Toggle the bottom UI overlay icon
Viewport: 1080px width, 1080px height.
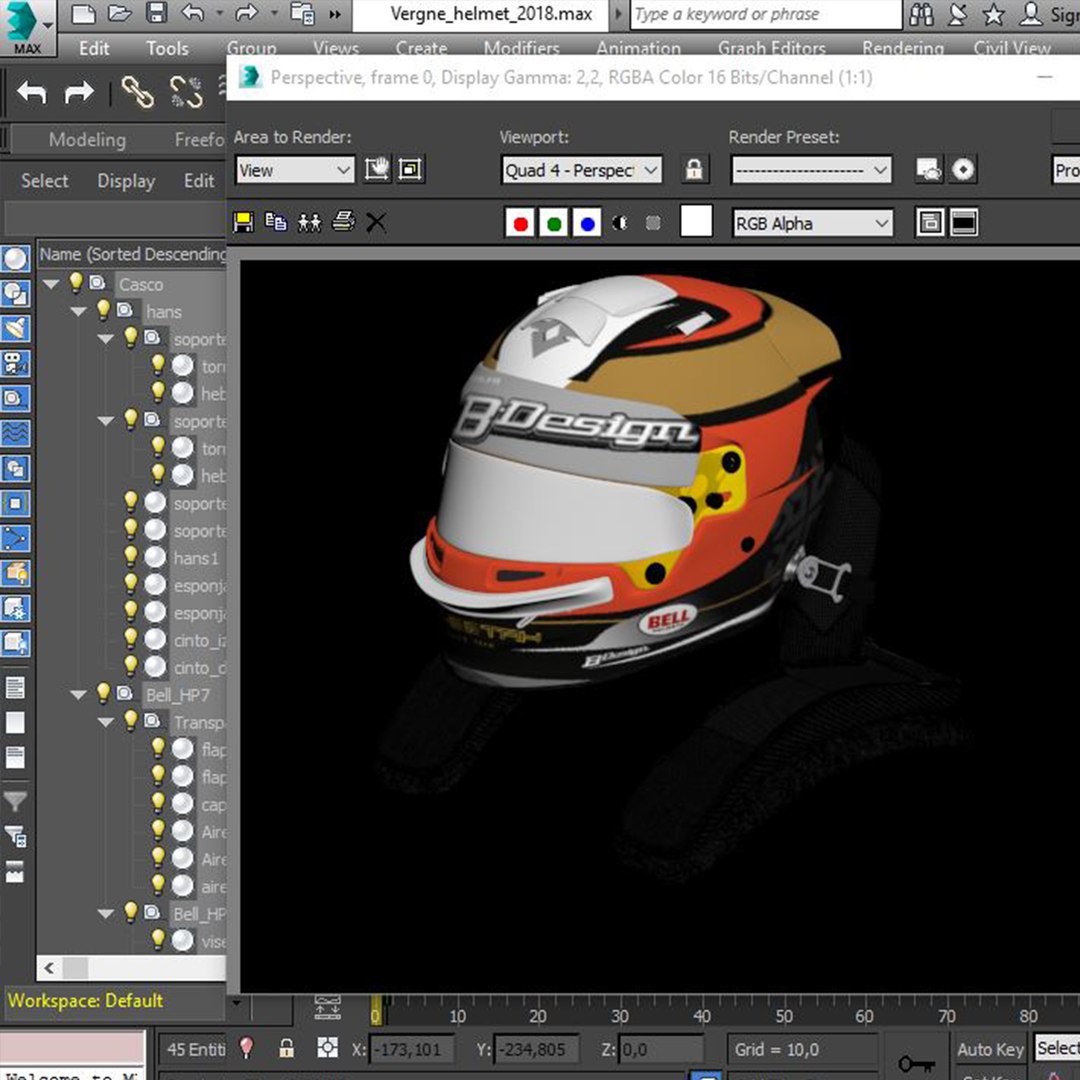pyautogui.click(x=964, y=222)
